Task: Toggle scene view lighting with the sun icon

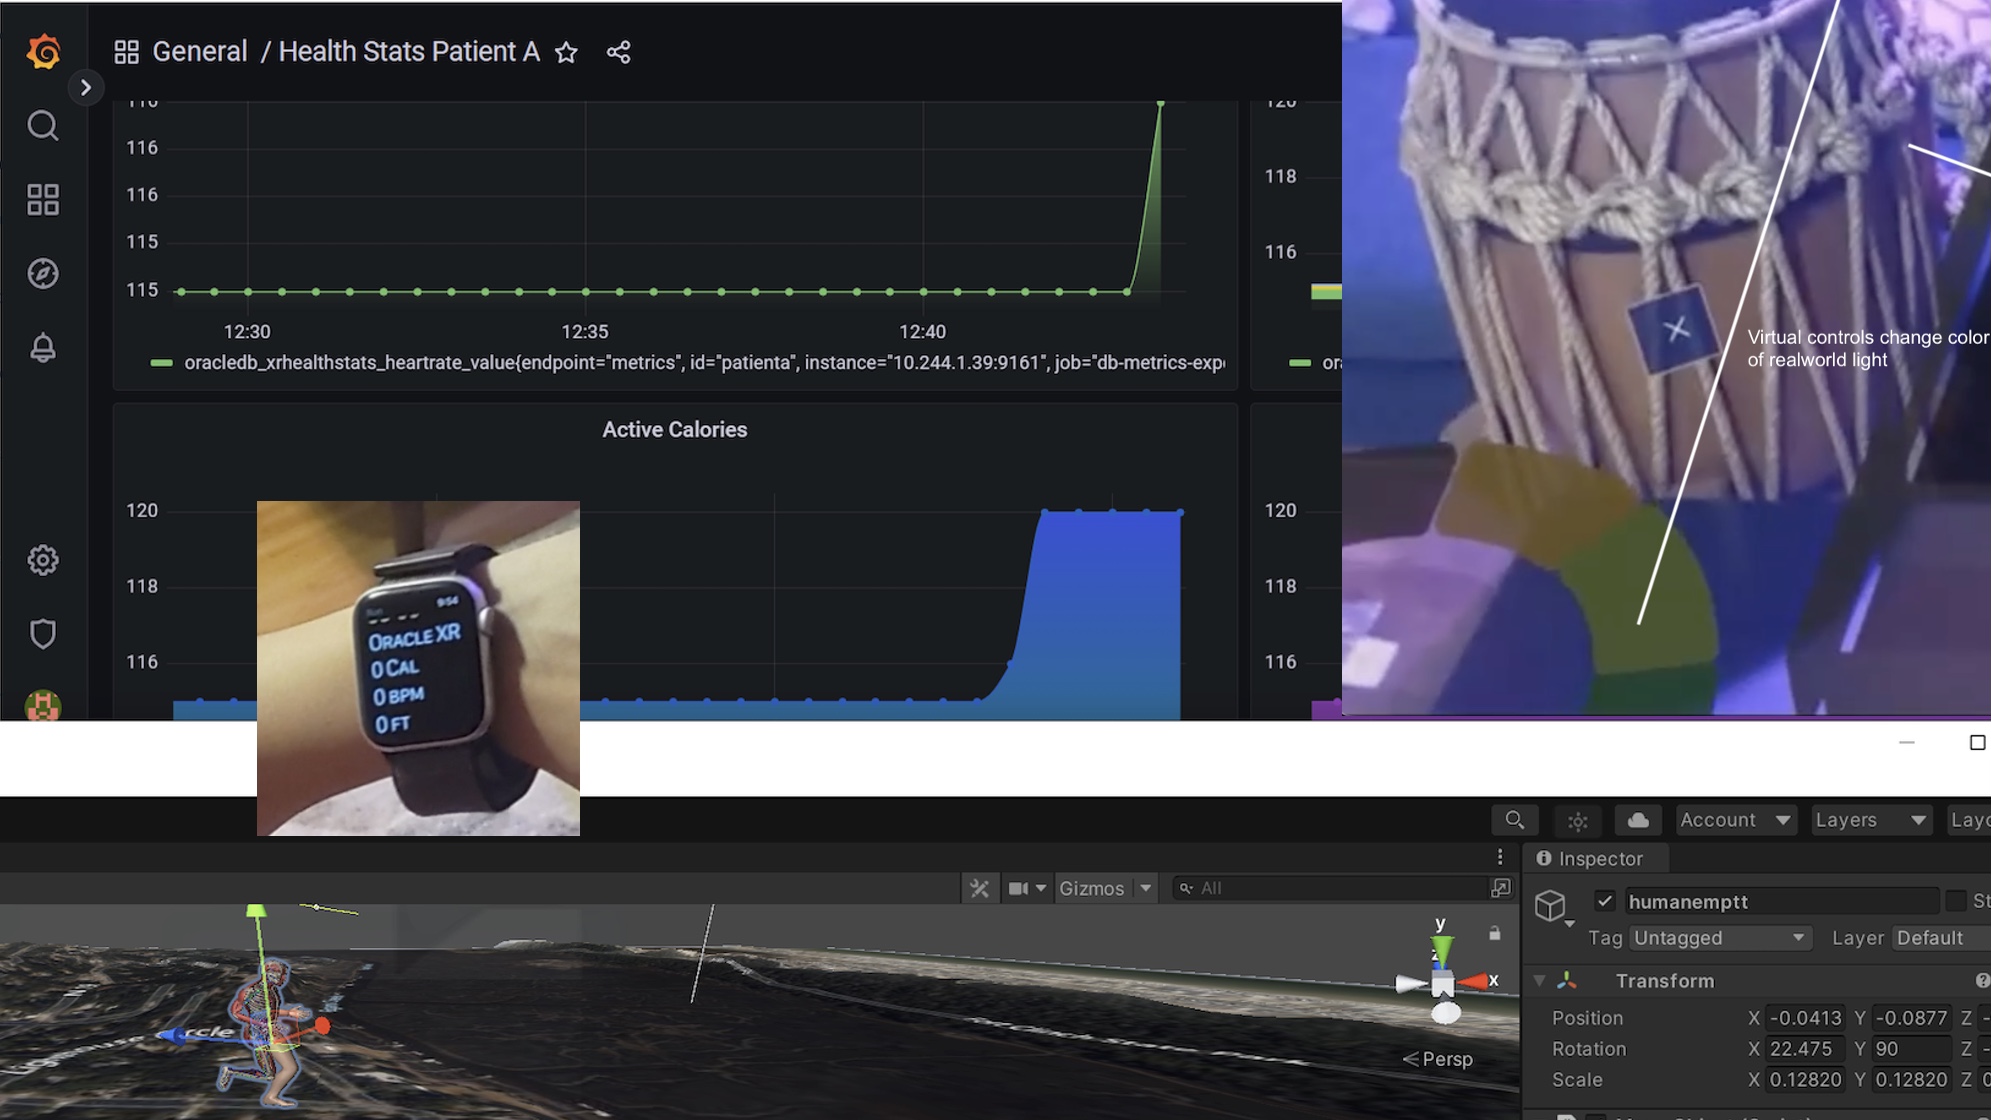Action: click(1577, 820)
